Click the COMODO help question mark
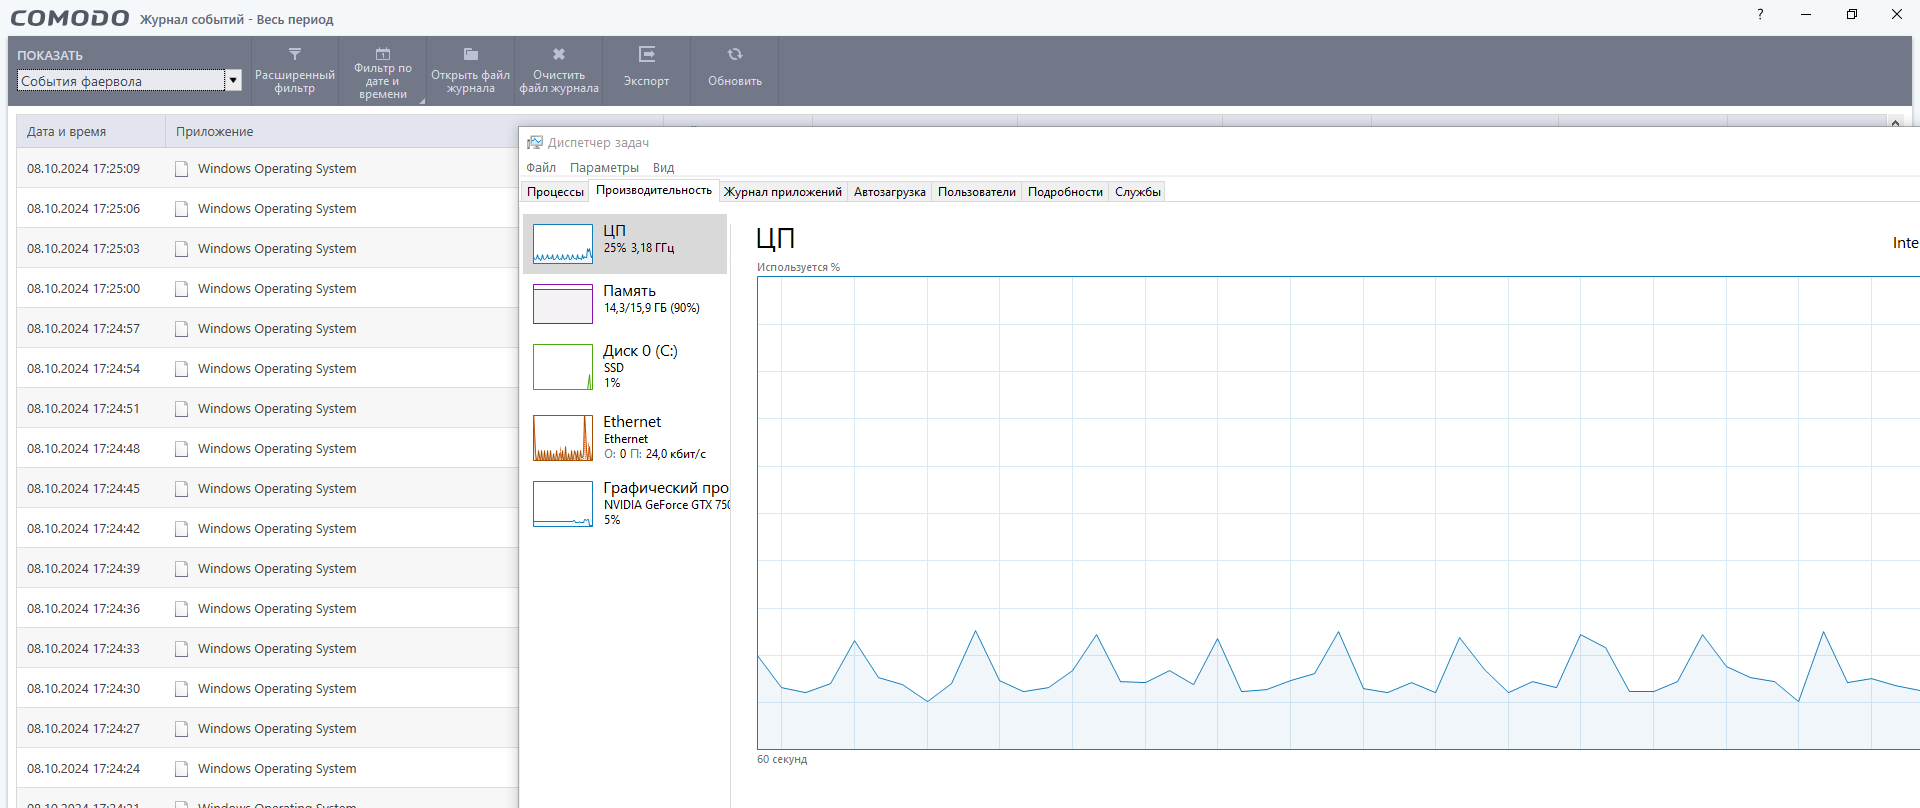The height and width of the screenshot is (808, 1920). pos(1760,15)
